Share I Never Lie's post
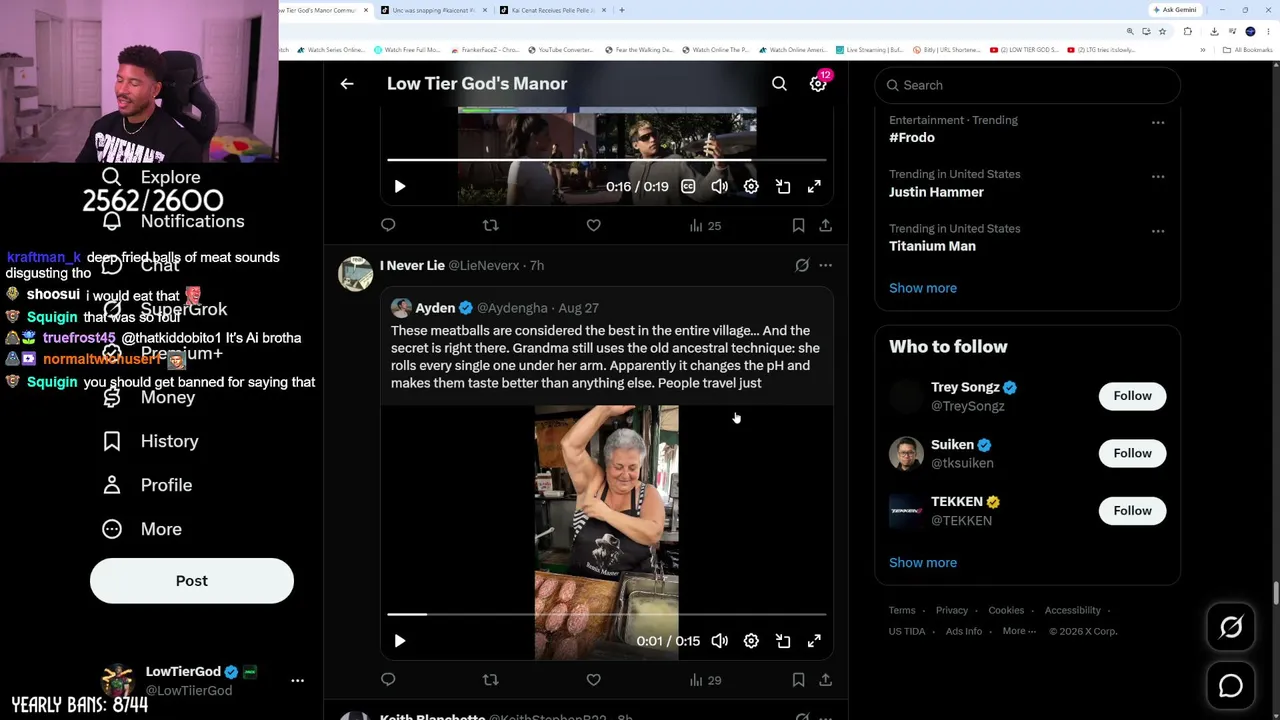The width and height of the screenshot is (1280, 720). (x=825, y=680)
